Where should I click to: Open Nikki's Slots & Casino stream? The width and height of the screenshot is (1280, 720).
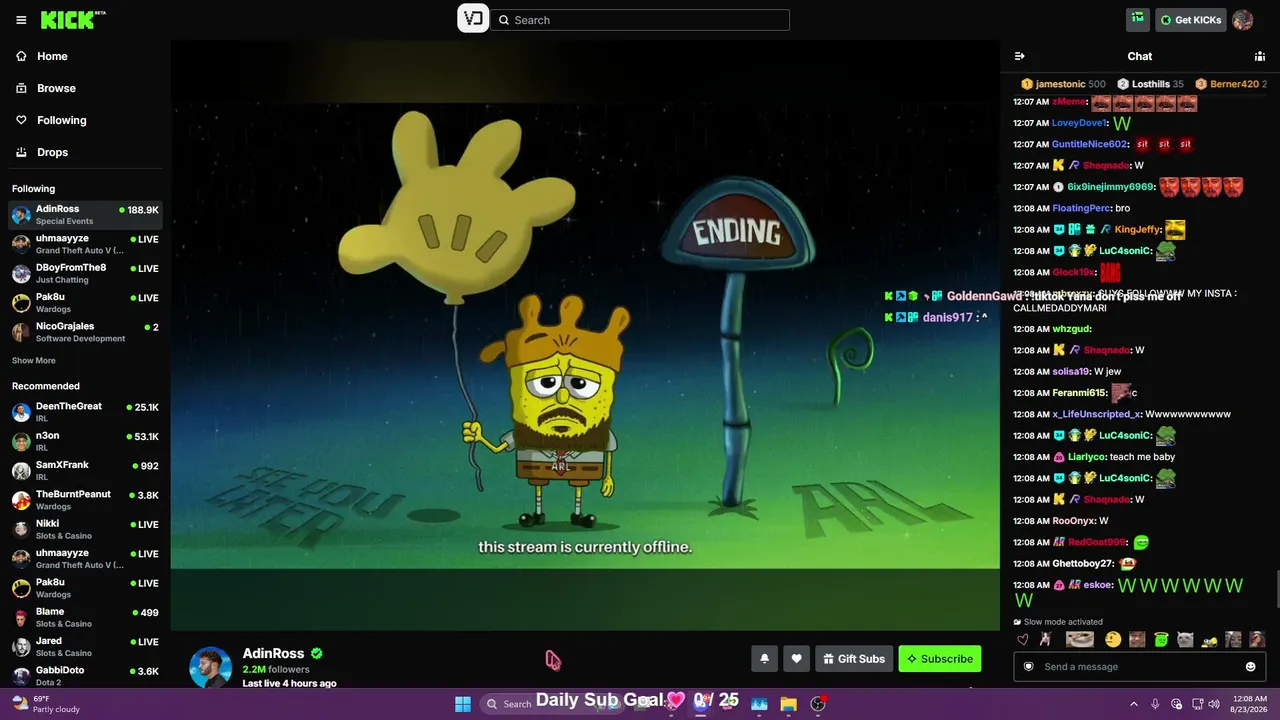click(x=85, y=529)
